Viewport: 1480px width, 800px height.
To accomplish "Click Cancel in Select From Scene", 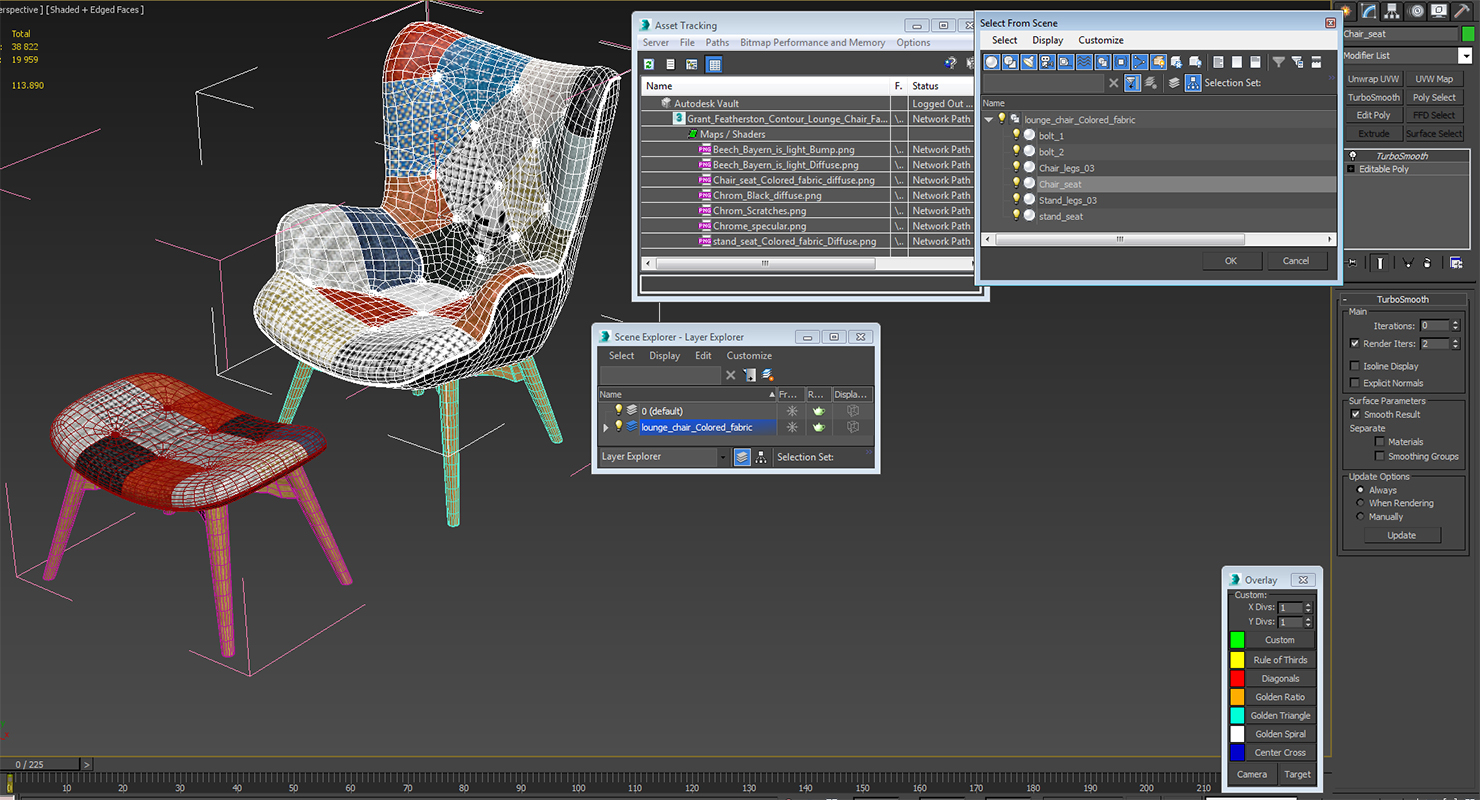I will click(x=1296, y=261).
